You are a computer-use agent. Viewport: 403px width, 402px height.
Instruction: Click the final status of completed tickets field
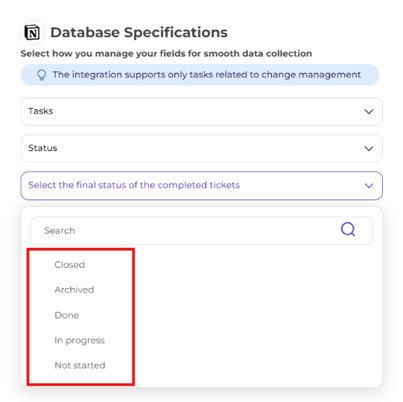(x=201, y=186)
